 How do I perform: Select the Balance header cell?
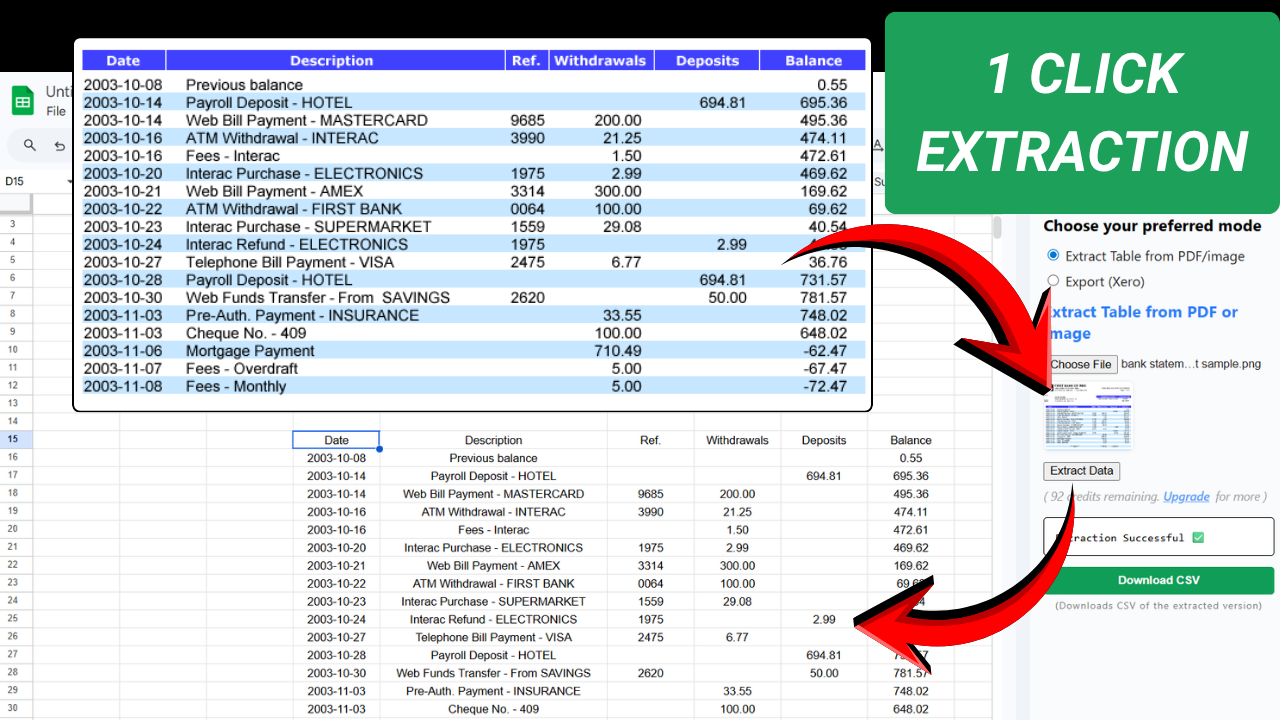coord(911,440)
